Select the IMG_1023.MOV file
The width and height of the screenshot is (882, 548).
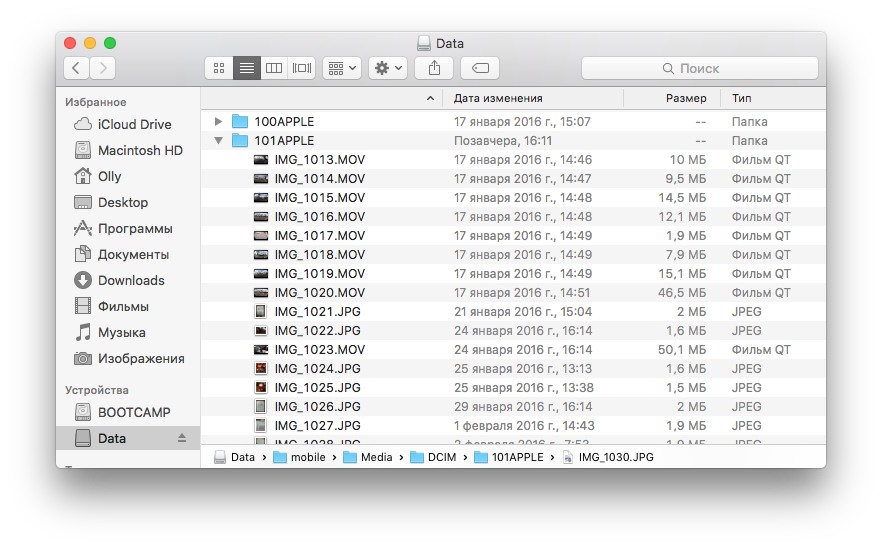tap(319, 350)
